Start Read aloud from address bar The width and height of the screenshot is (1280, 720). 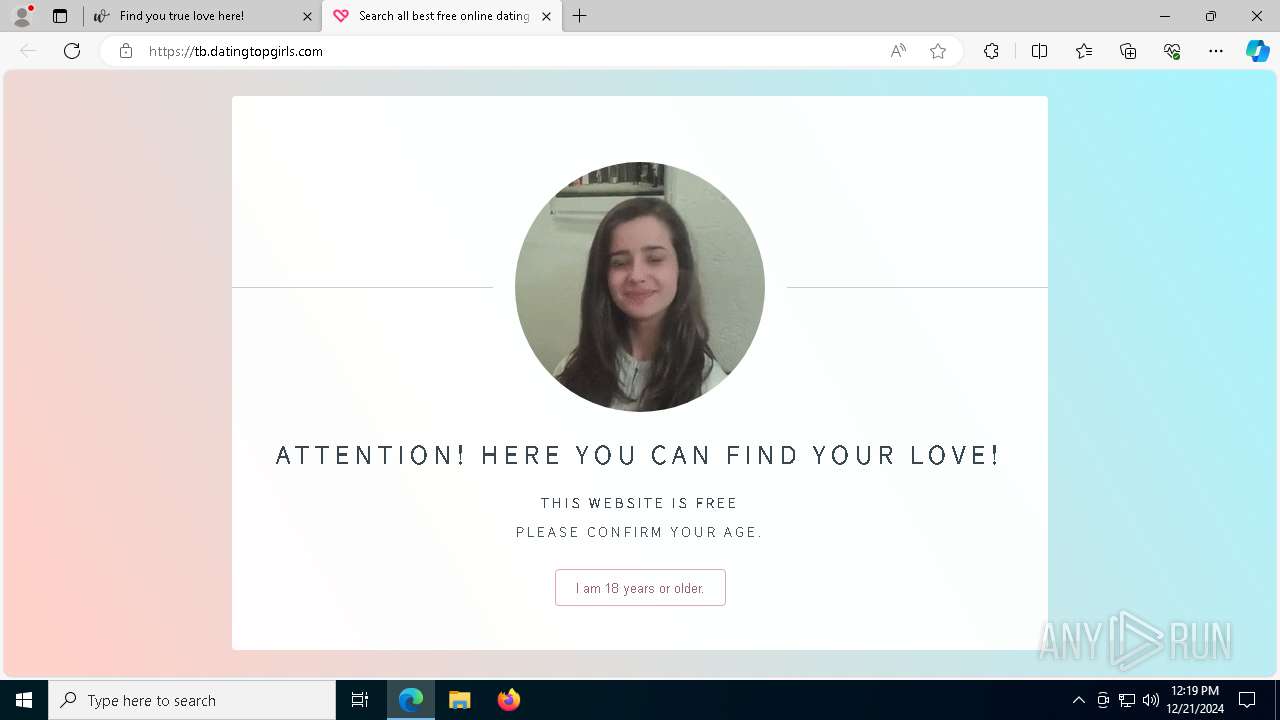click(898, 51)
